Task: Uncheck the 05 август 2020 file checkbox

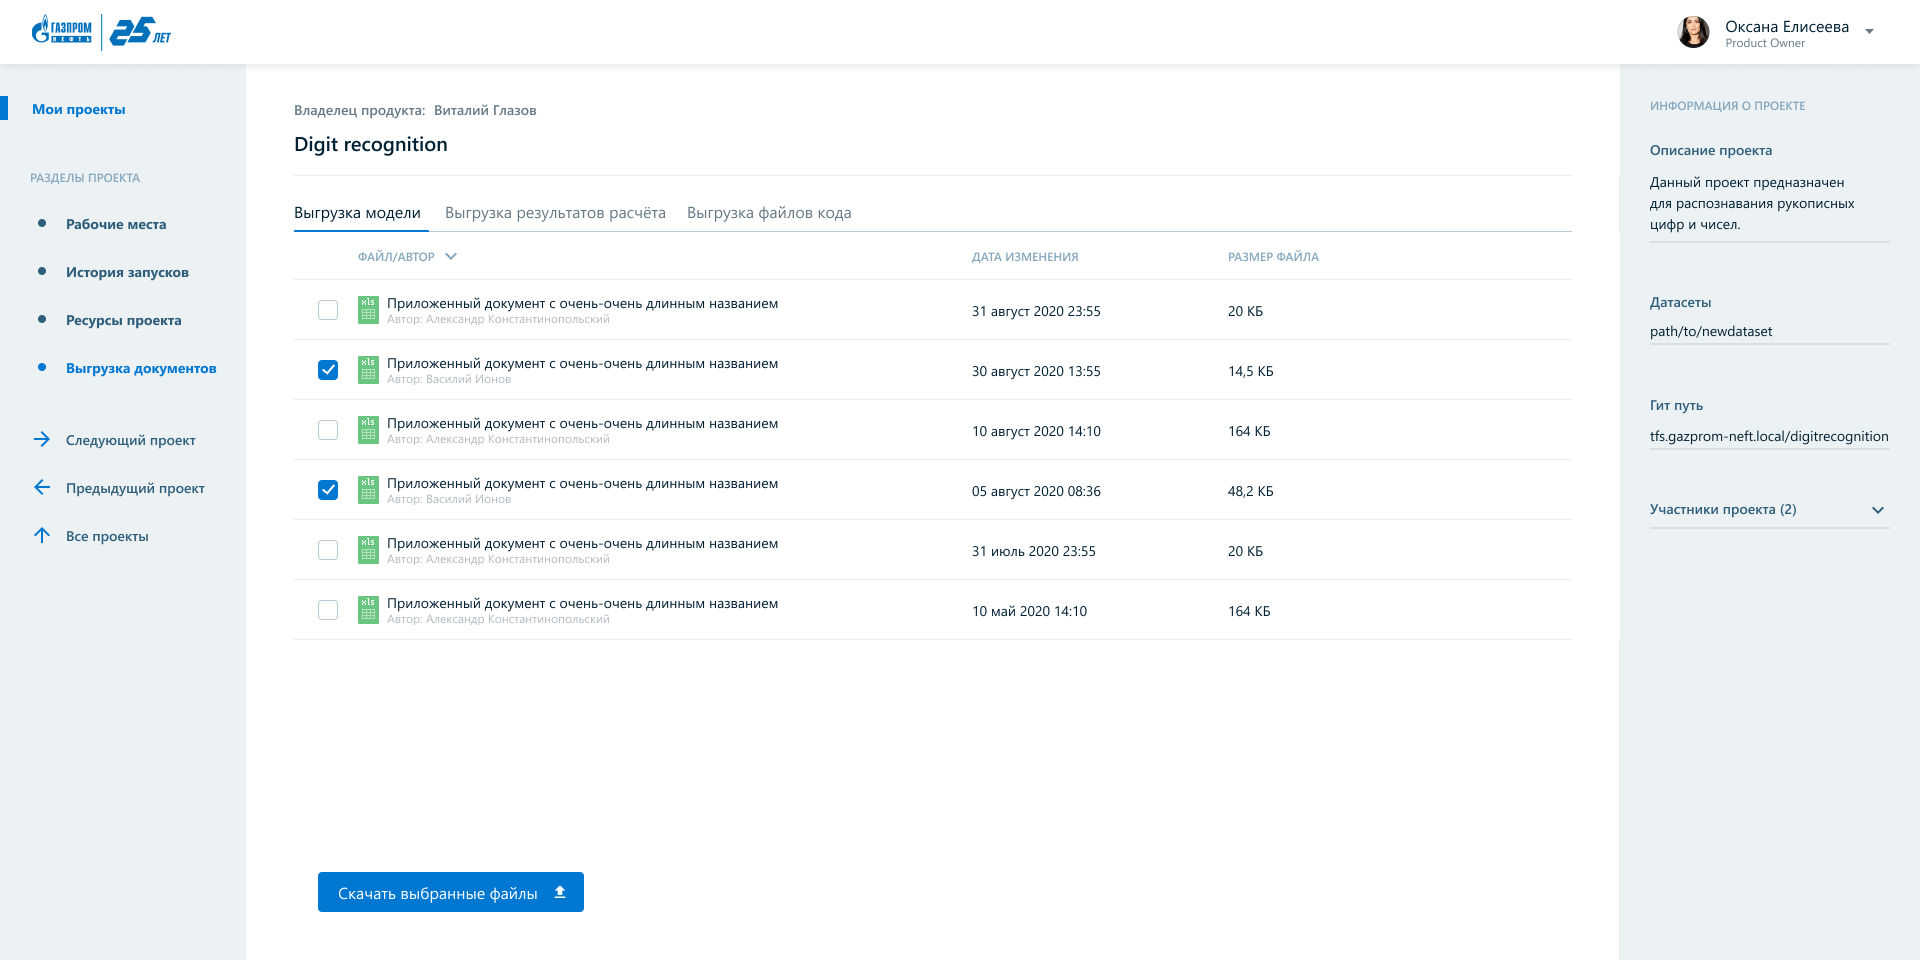Action: 328,490
